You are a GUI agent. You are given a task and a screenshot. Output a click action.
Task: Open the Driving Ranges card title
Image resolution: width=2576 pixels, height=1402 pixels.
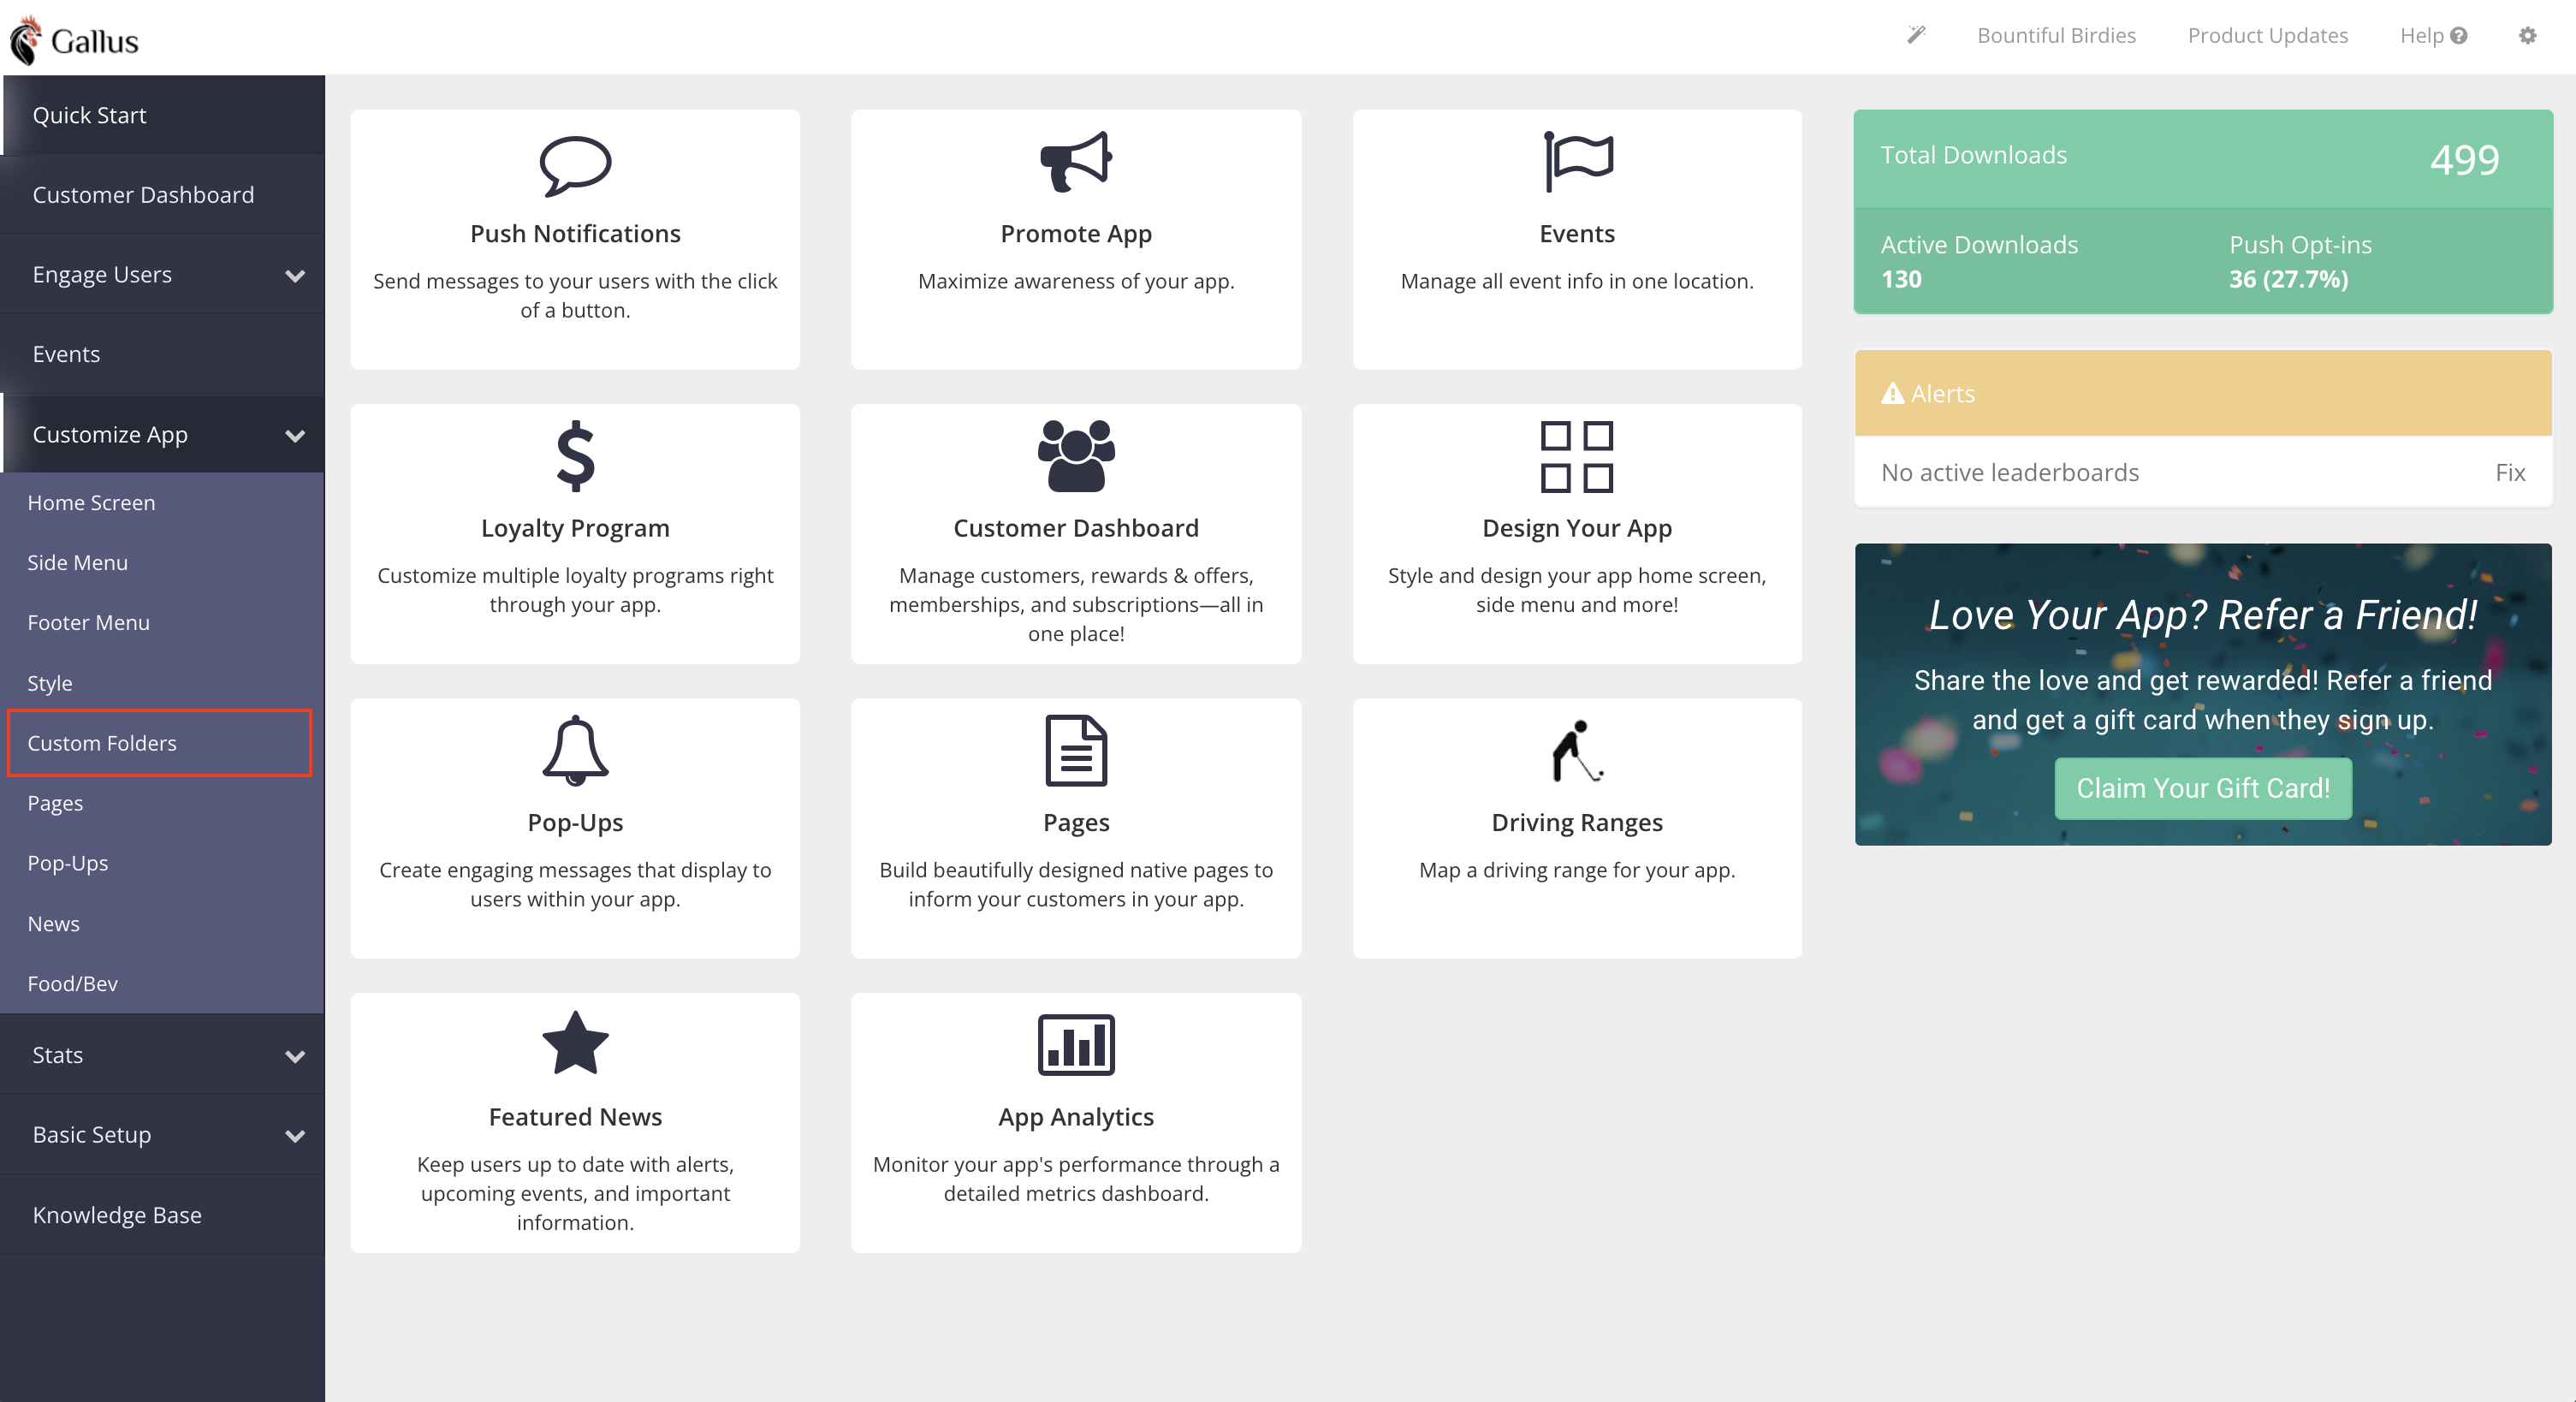coord(1577,822)
